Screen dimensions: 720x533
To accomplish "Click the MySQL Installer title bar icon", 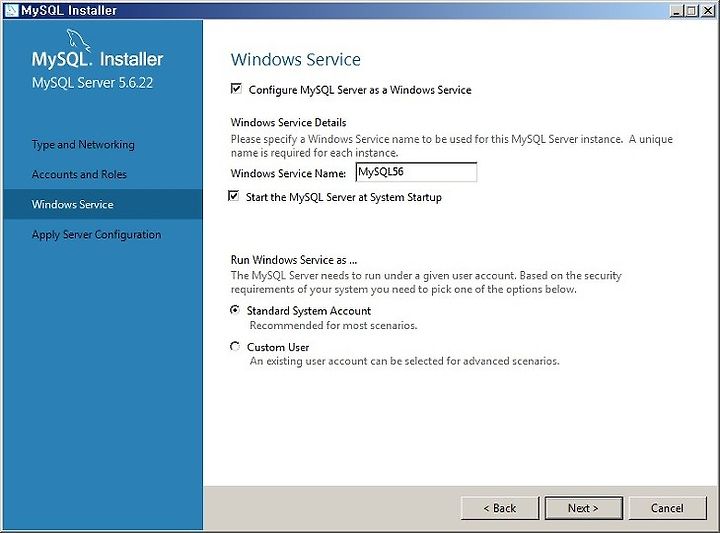I will coord(11,10).
